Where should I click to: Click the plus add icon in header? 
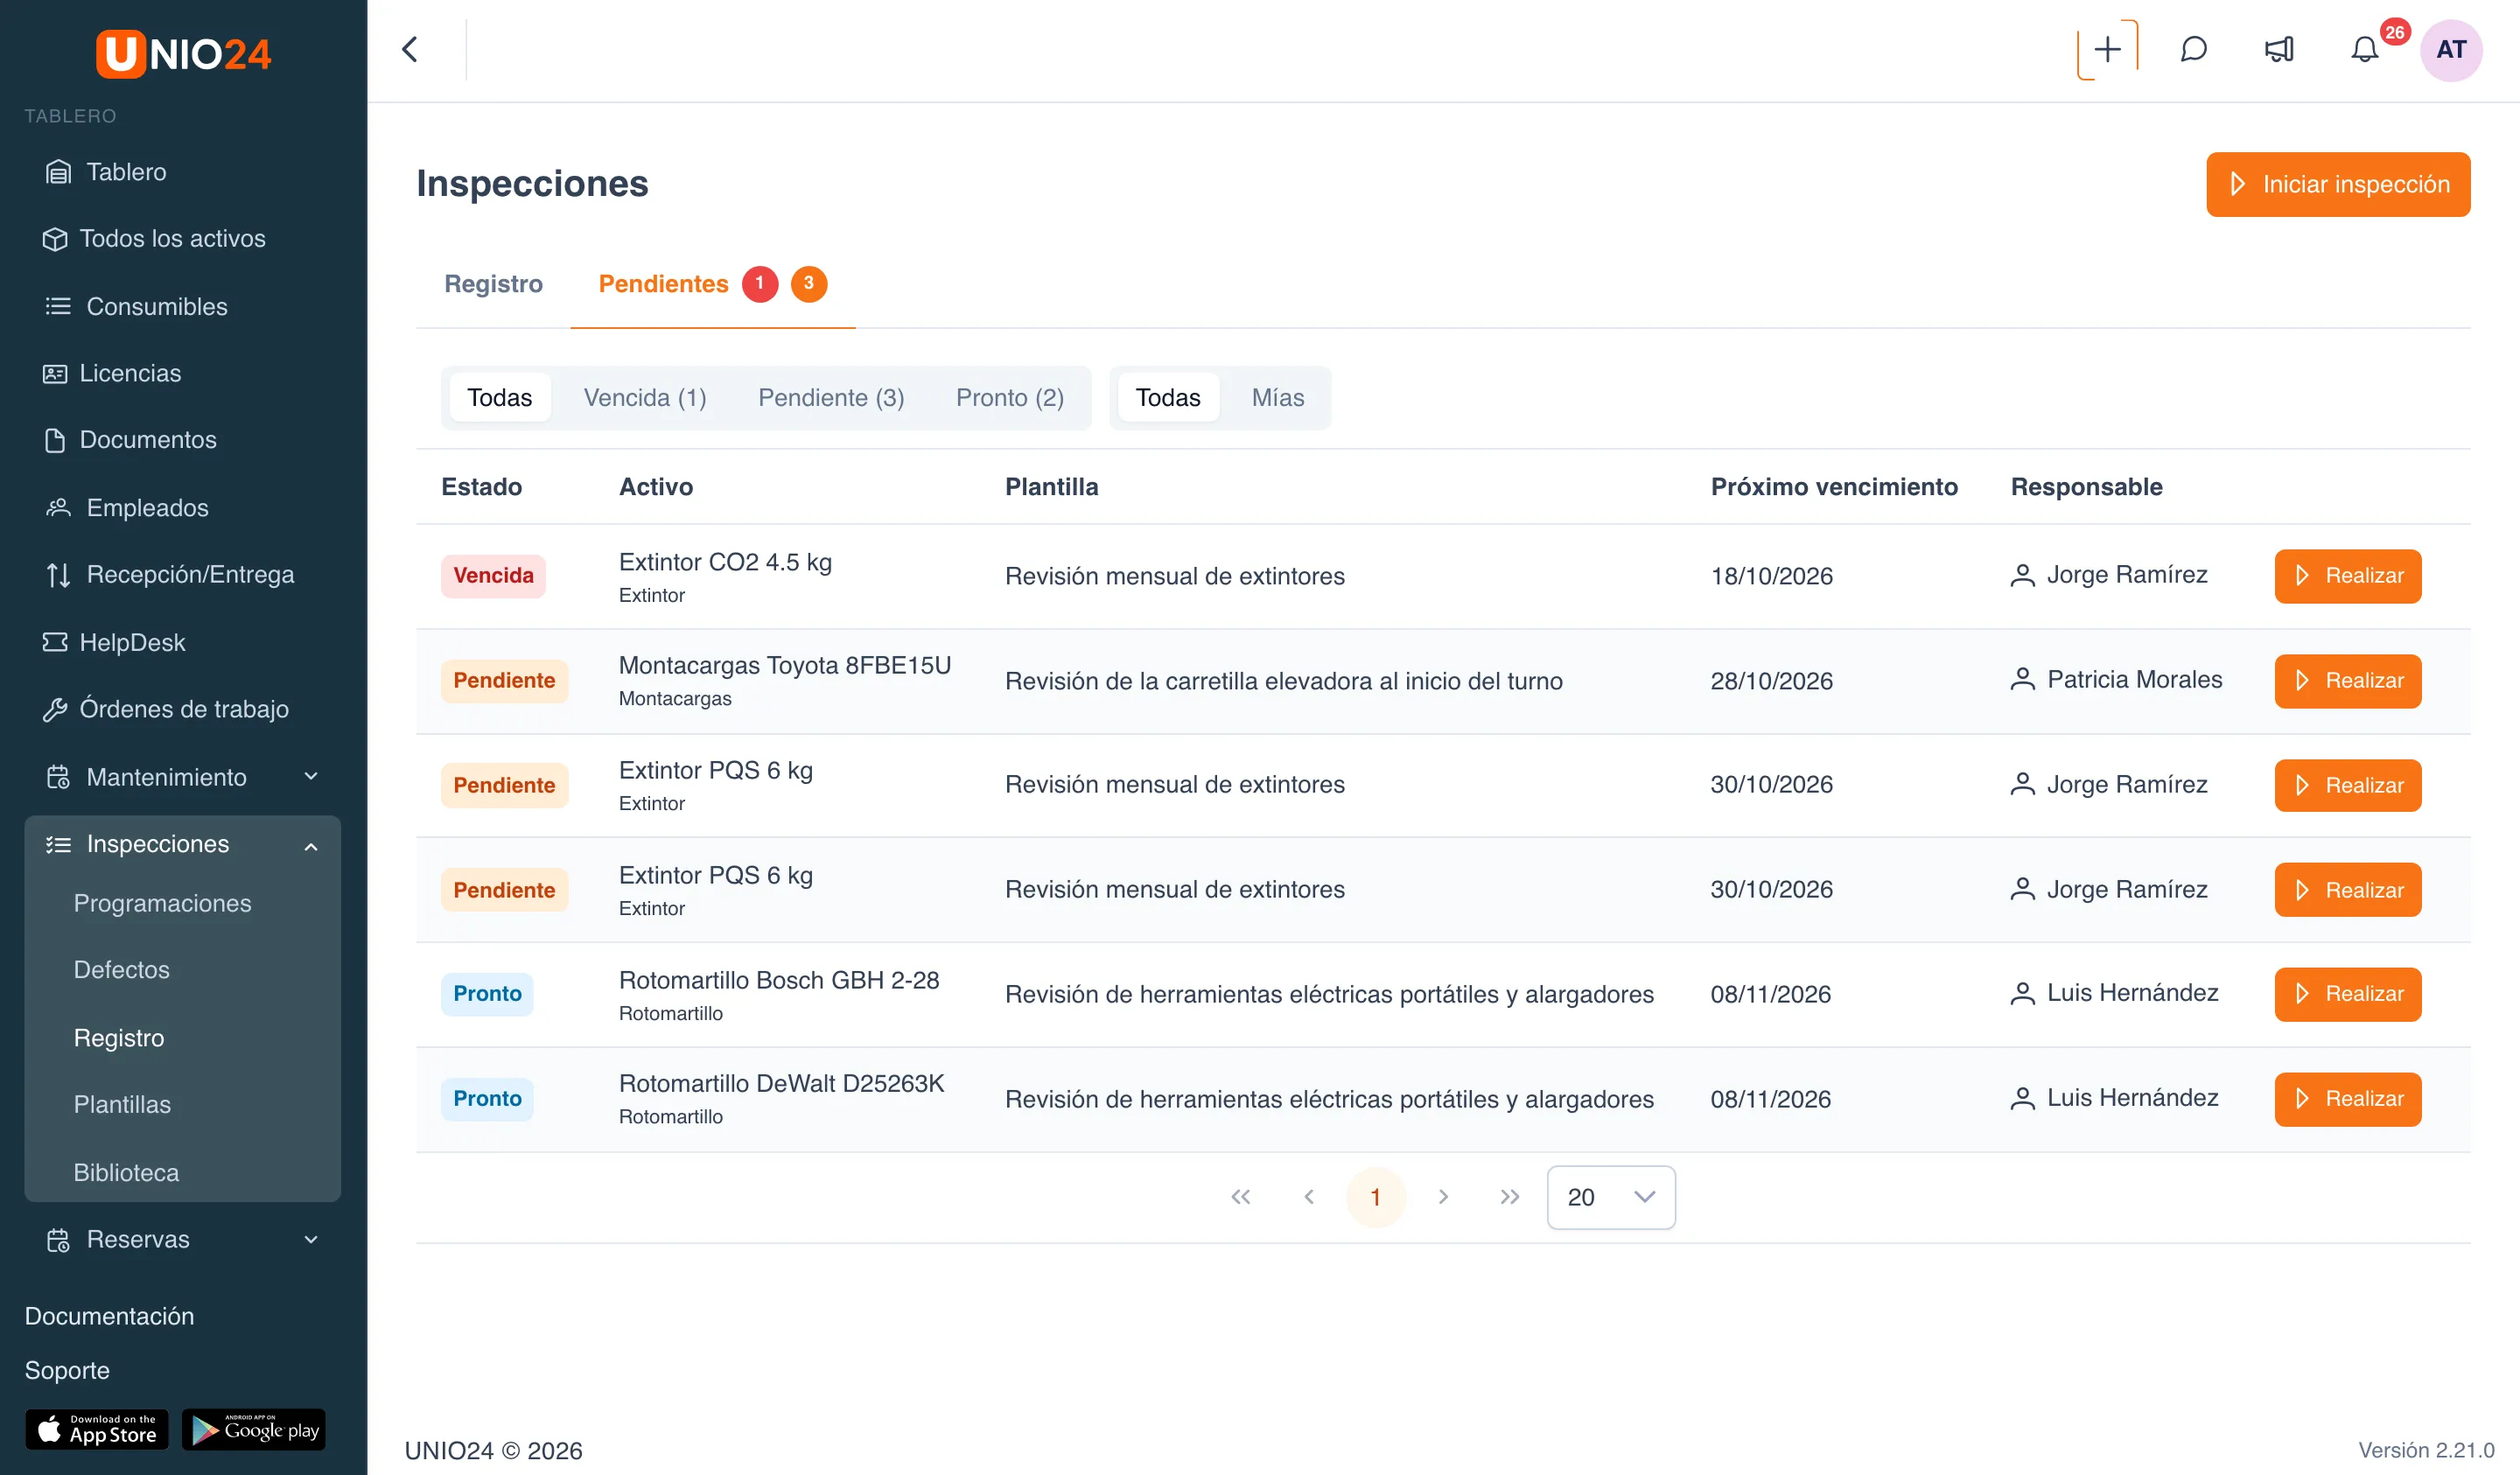2107,49
